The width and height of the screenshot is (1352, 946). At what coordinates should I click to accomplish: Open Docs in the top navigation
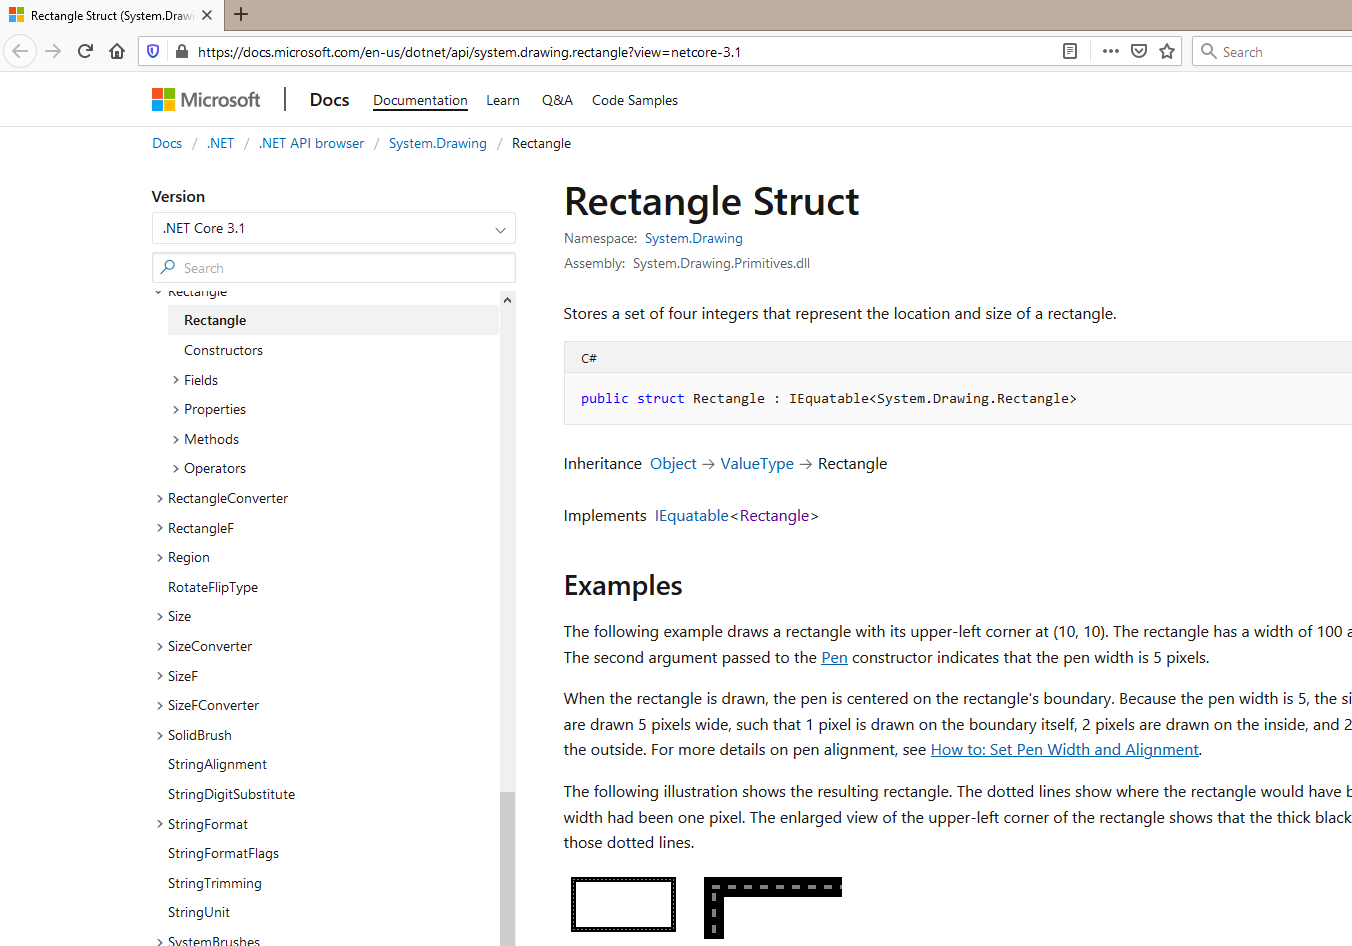329,100
